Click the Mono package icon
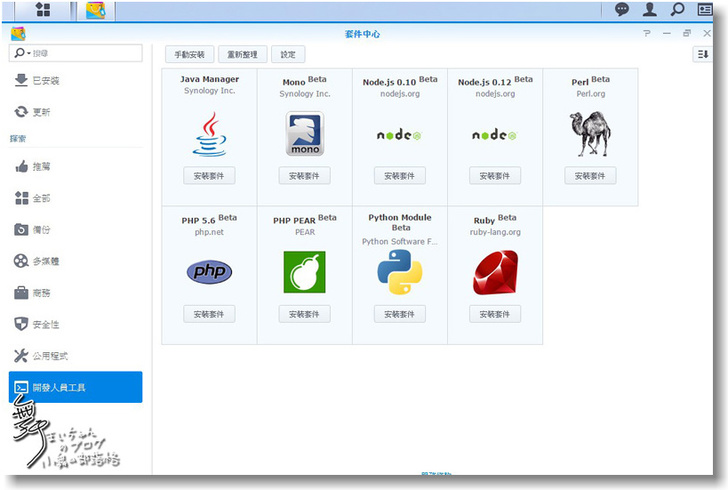Image resolution: width=728 pixels, height=490 pixels. tap(305, 134)
